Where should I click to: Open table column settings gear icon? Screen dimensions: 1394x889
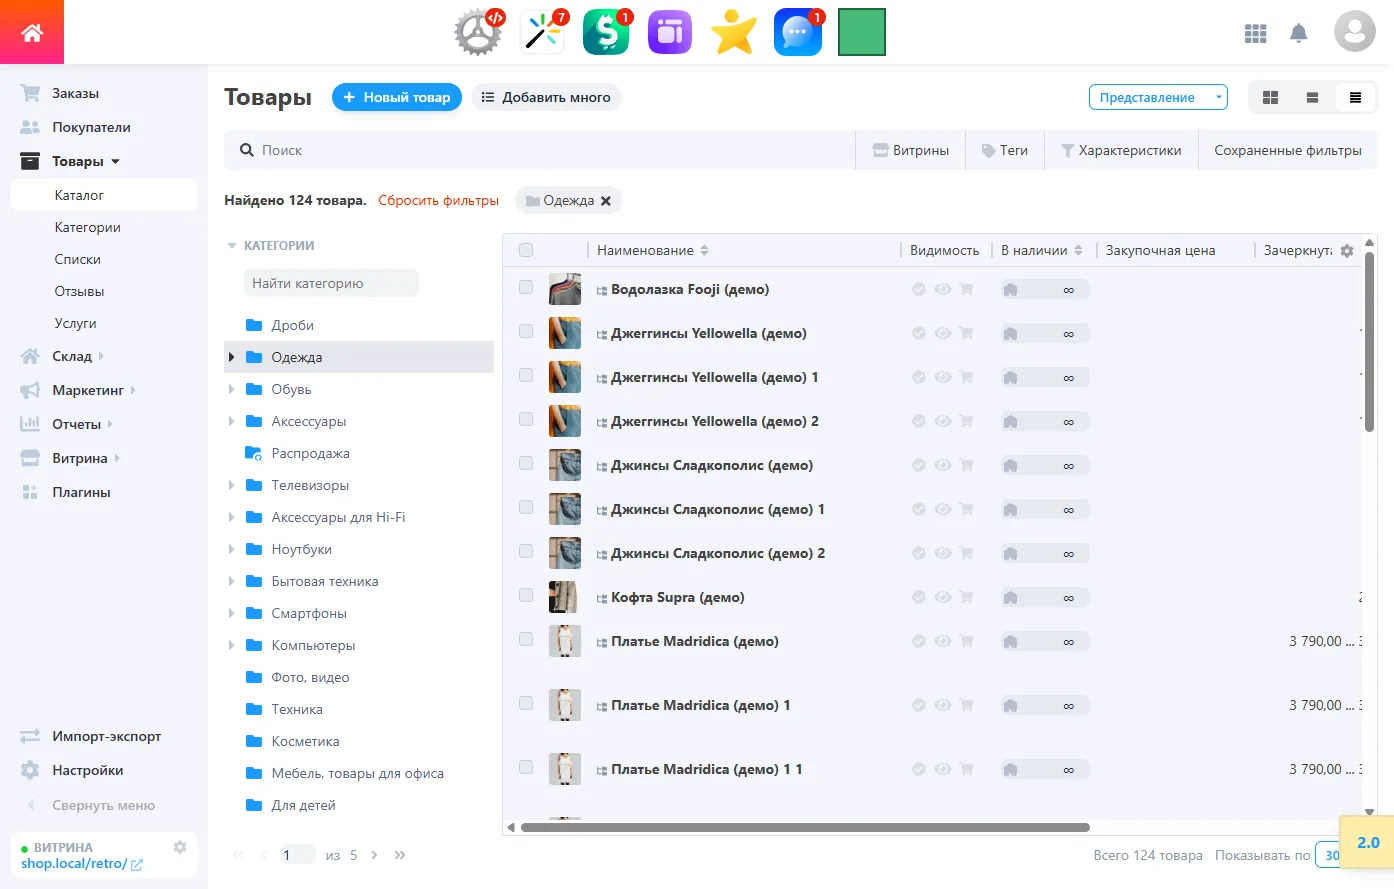coord(1347,251)
